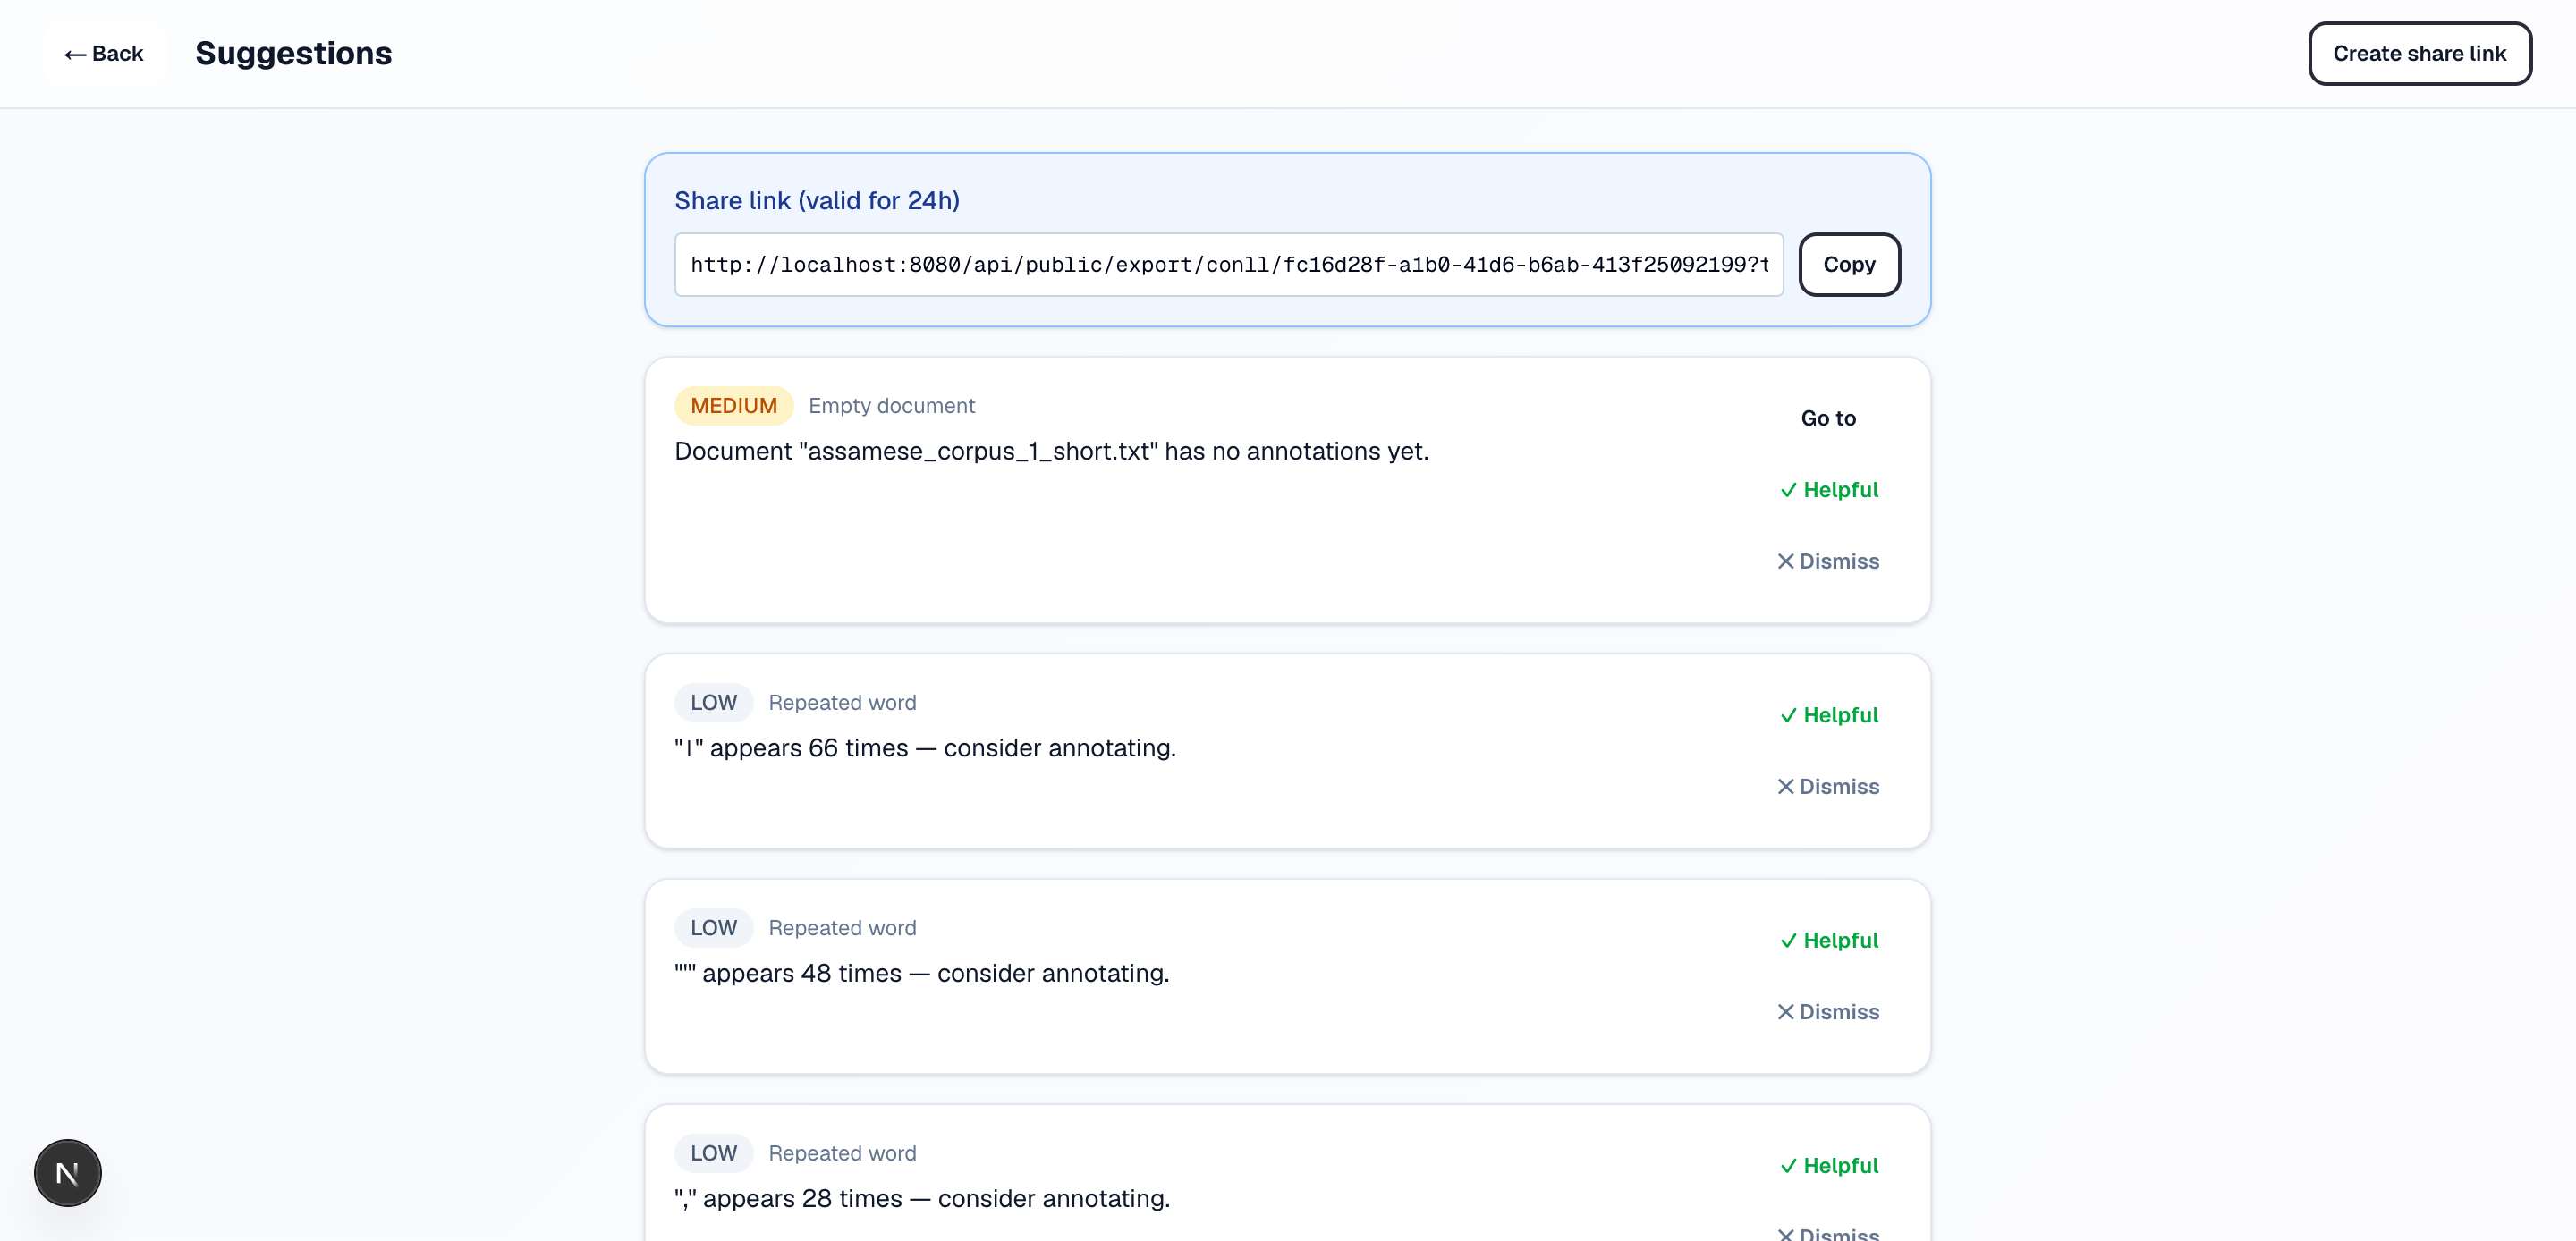The height and width of the screenshot is (1241, 2576).
Task: Dismiss the Empty document suggestion
Action: (1828, 561)
